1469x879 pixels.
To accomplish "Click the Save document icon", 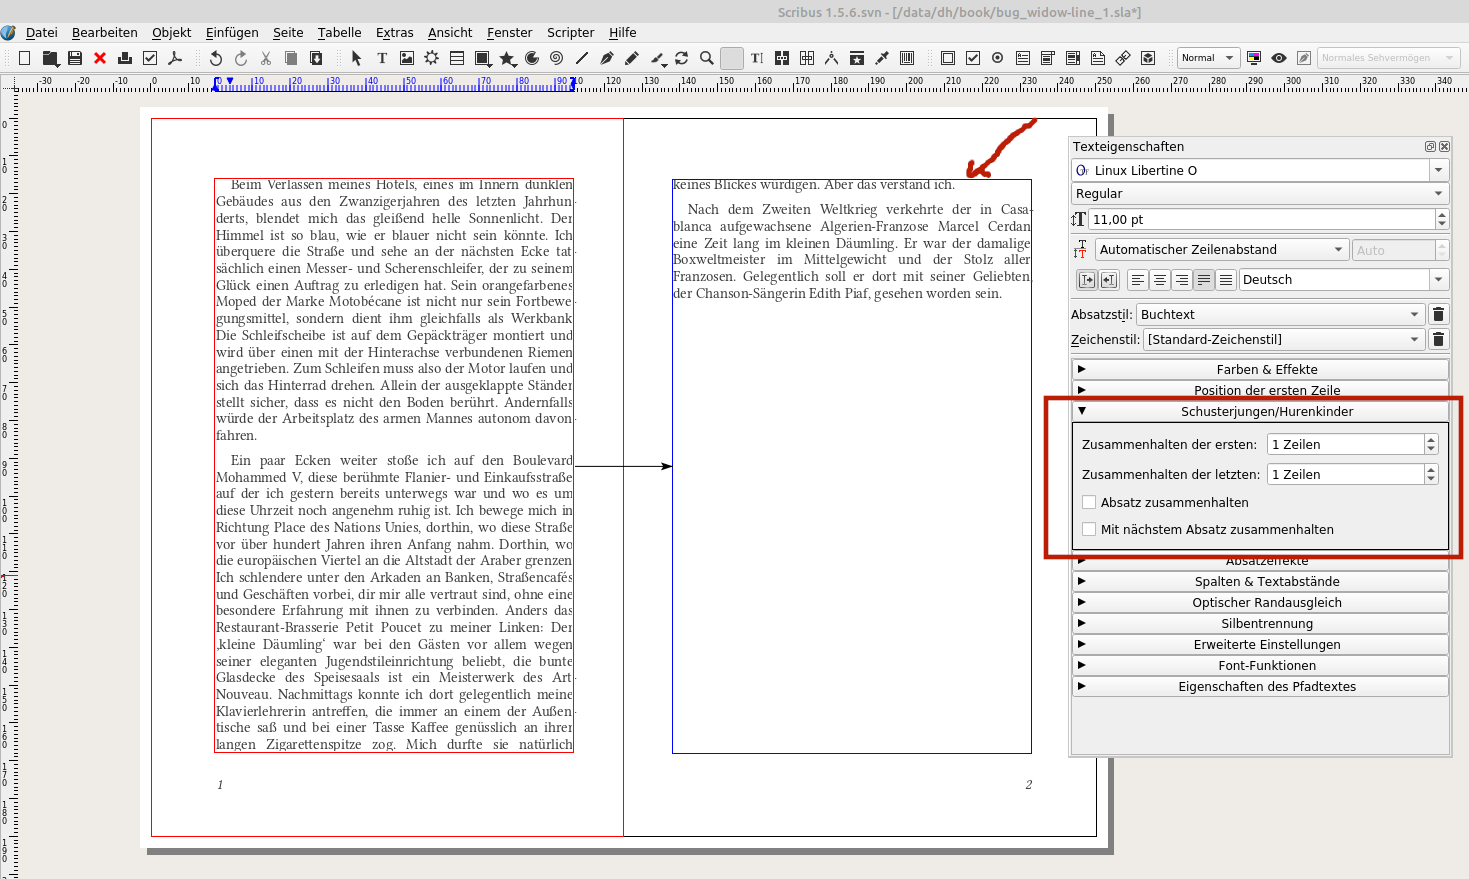I will pos(75,58).
